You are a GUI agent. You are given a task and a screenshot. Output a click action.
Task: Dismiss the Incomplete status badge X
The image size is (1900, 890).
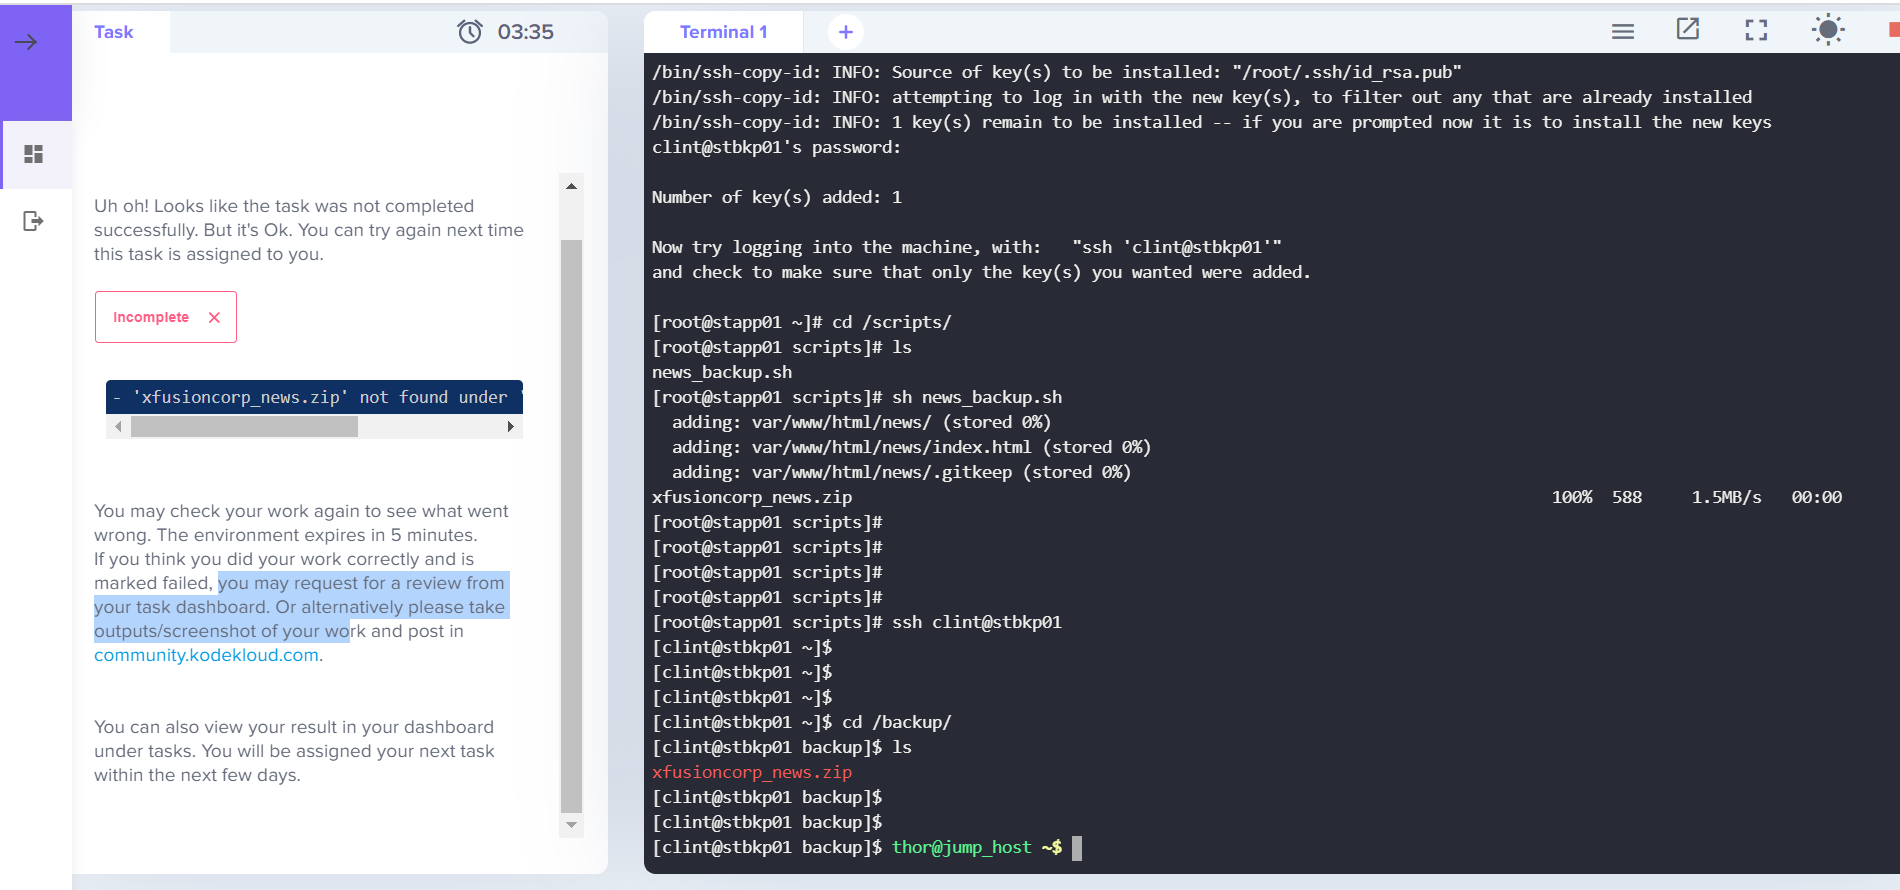click(214, 317)
